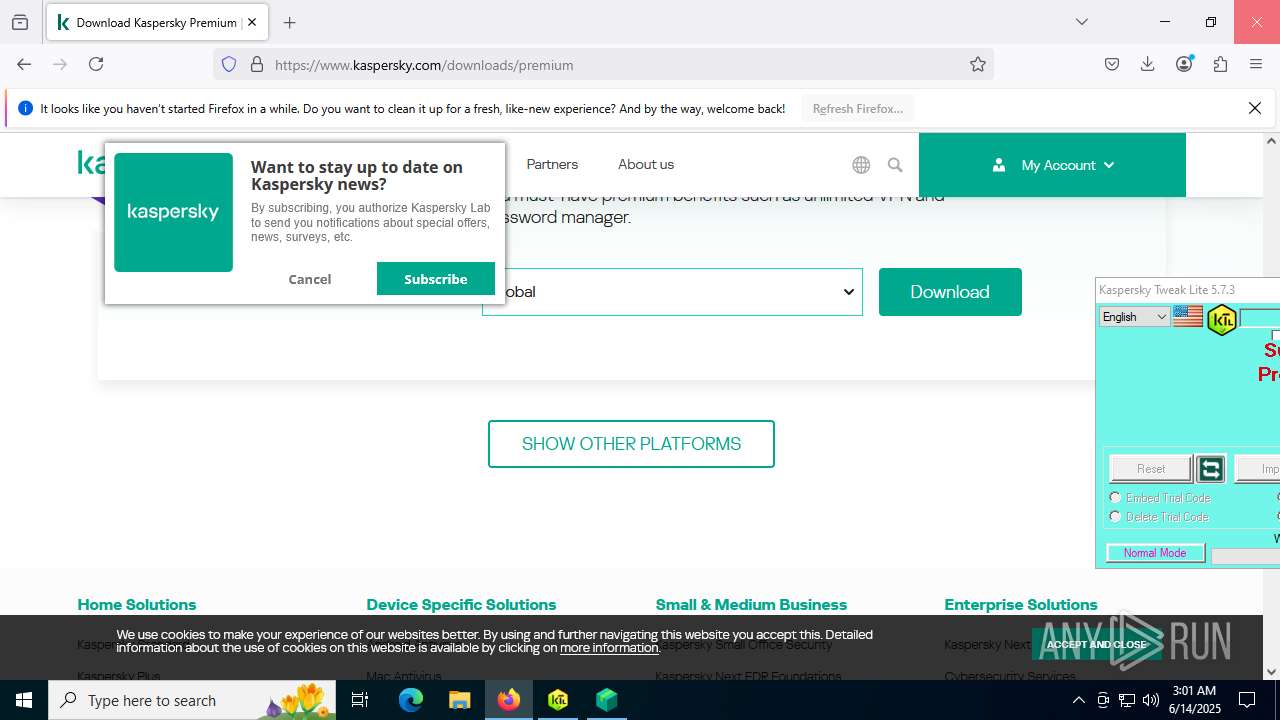This screenshot has height=720, width=1280.
Task: Click Normal Mode button in Kaspersky Tweak
Action: 1155,553
